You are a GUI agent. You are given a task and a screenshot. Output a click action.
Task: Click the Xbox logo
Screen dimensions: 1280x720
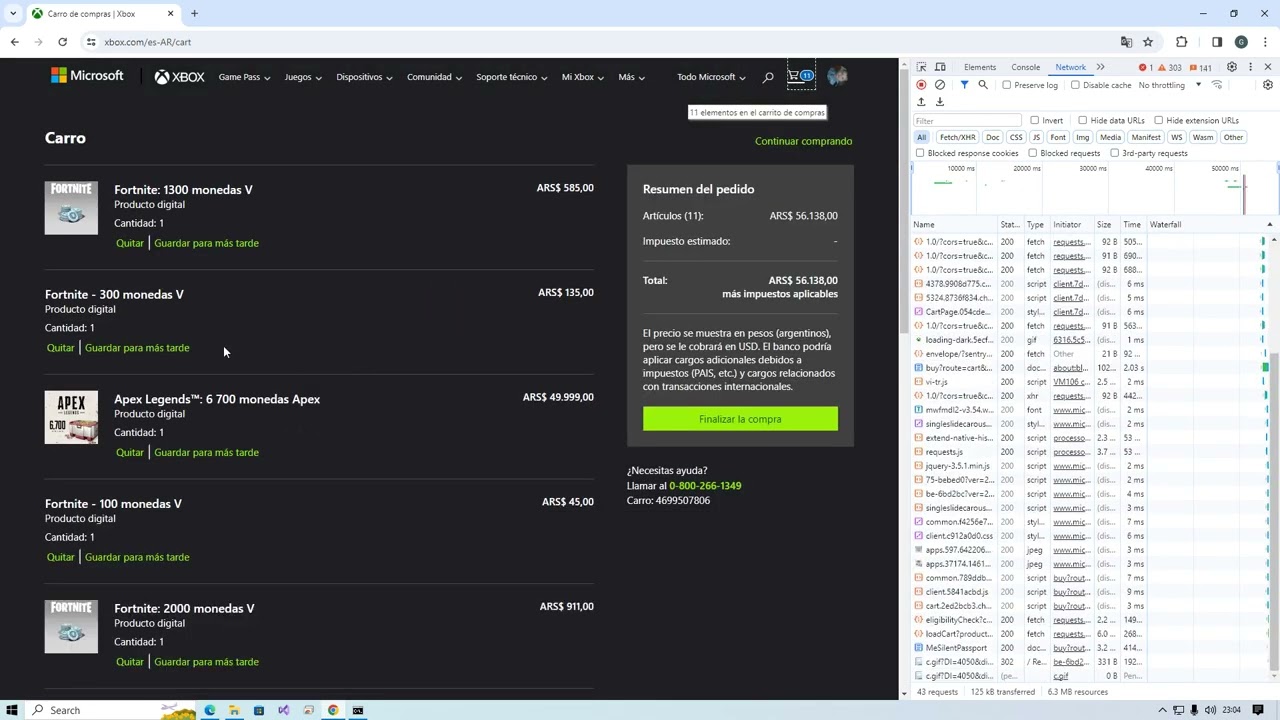180,77
